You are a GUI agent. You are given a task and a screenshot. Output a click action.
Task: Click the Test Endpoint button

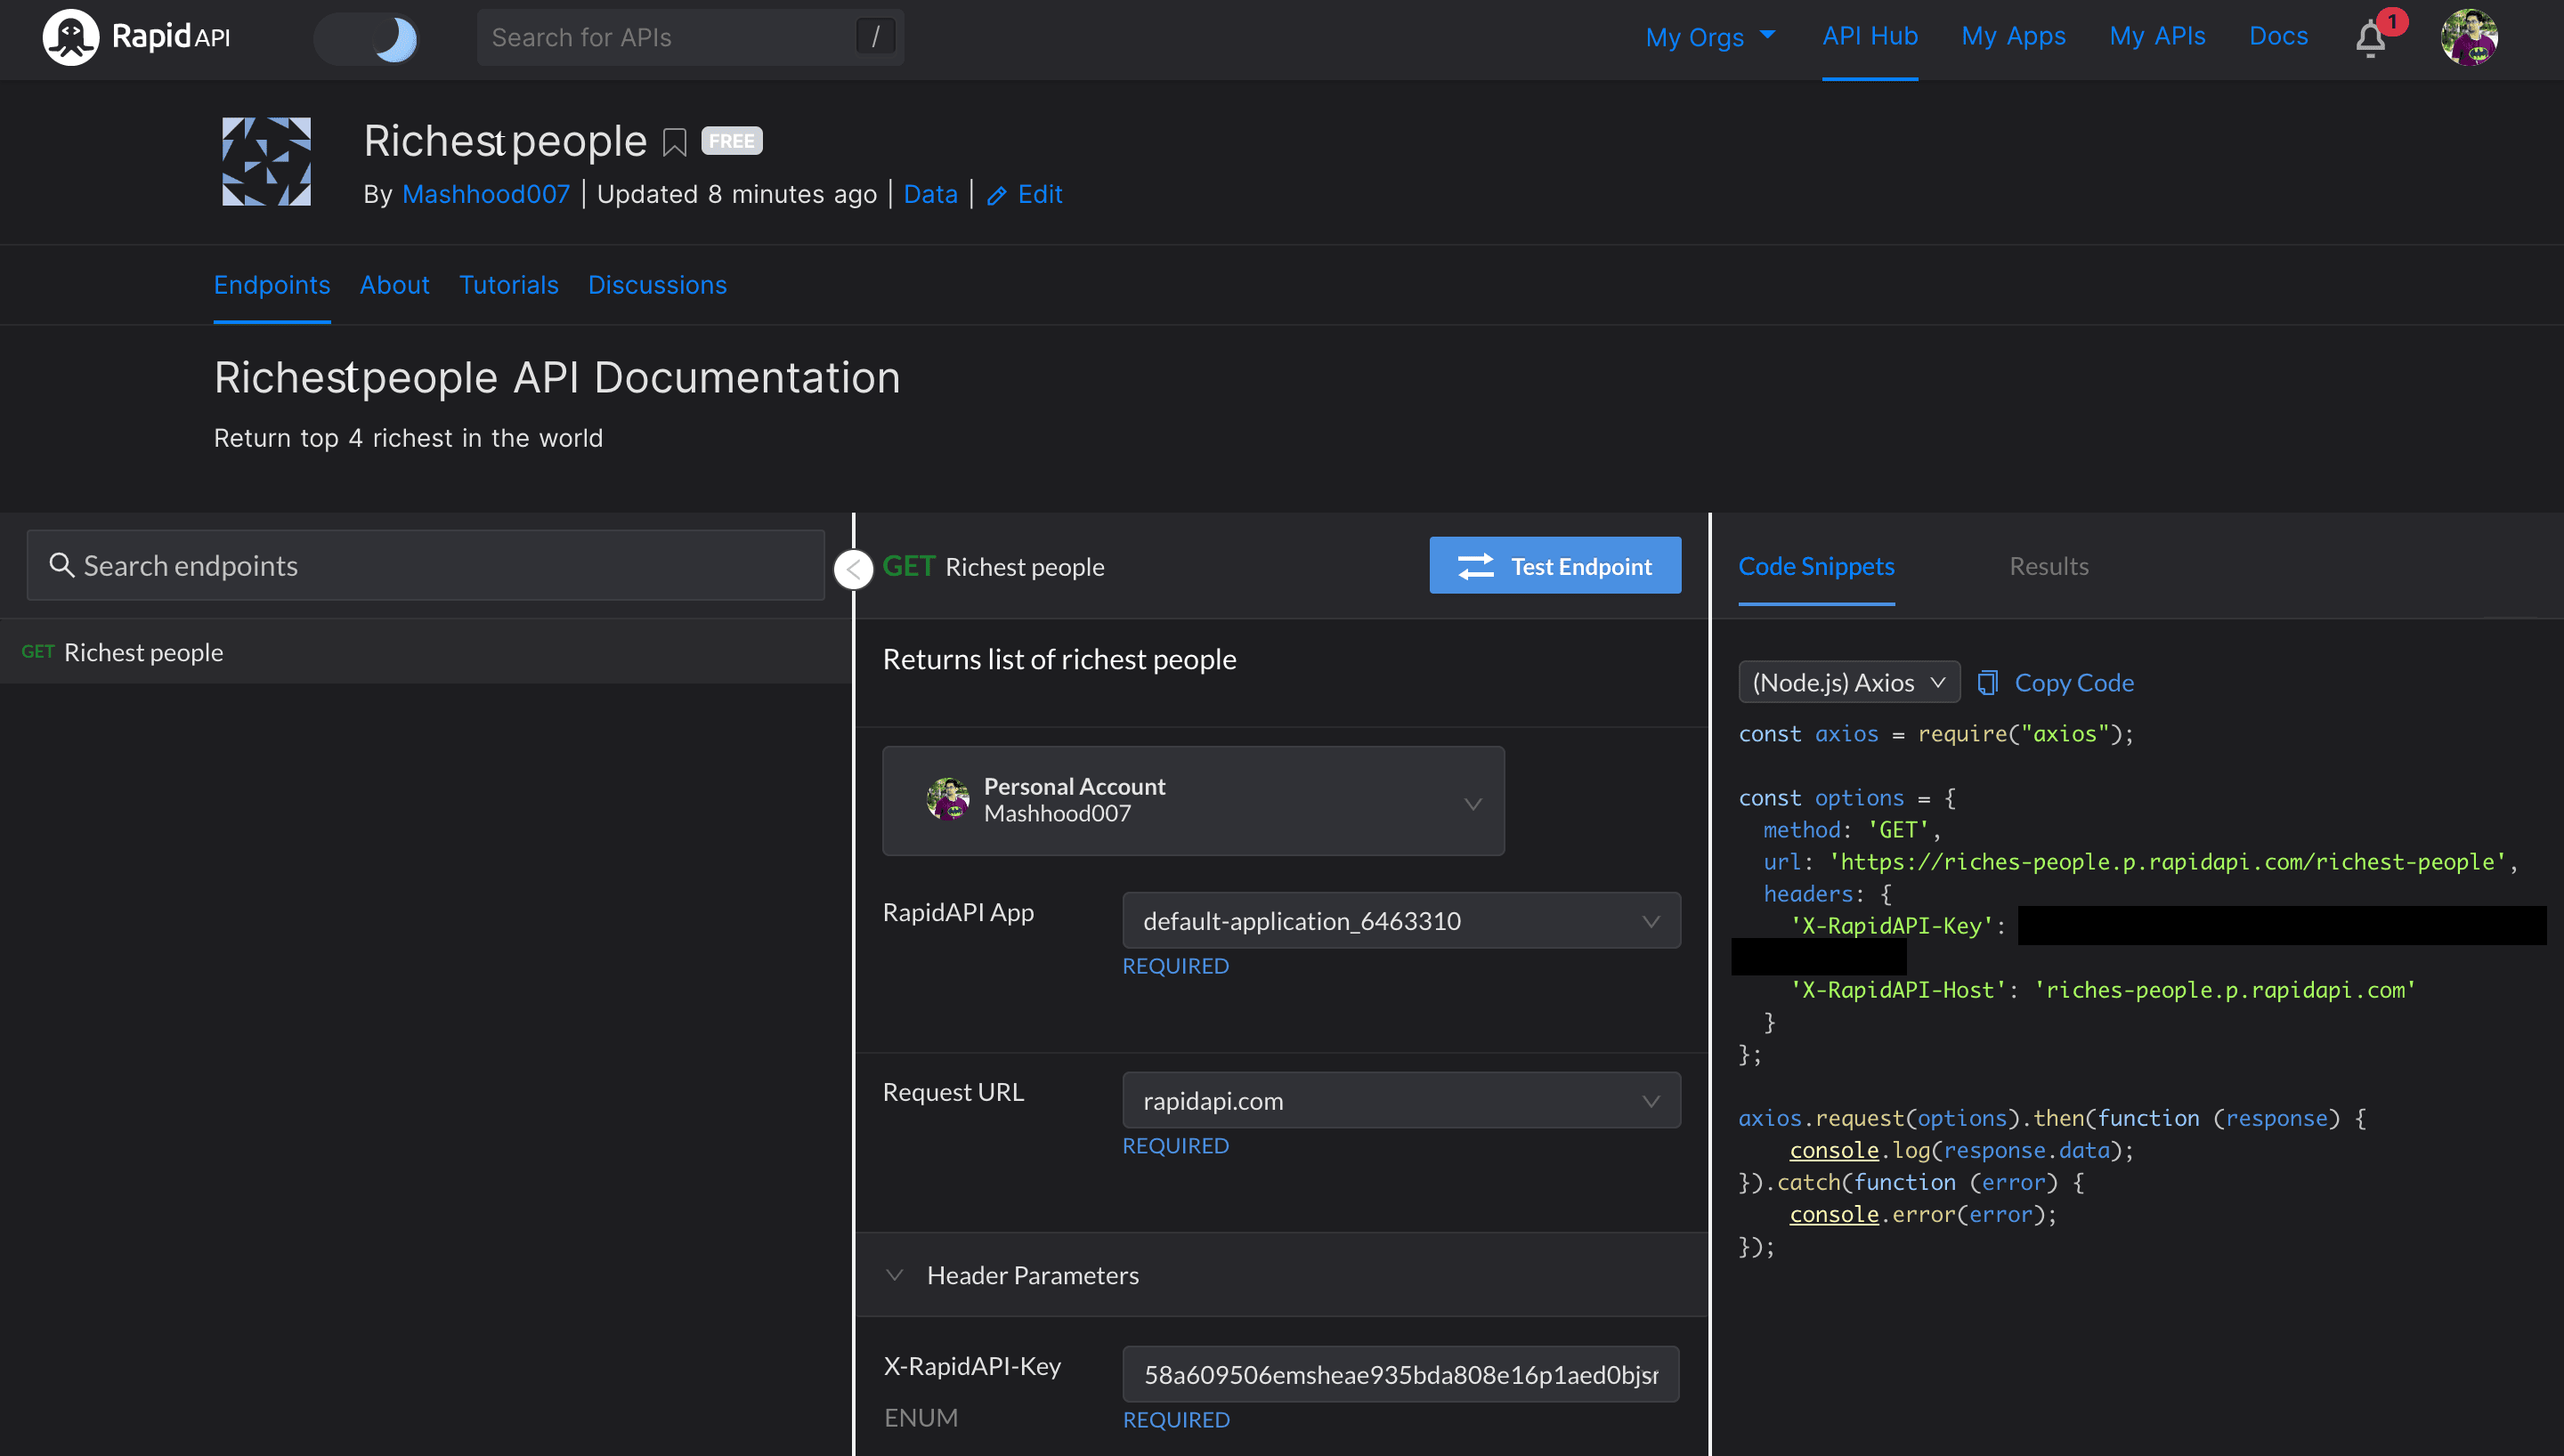pyautogui.click(x=1555, y=565)
